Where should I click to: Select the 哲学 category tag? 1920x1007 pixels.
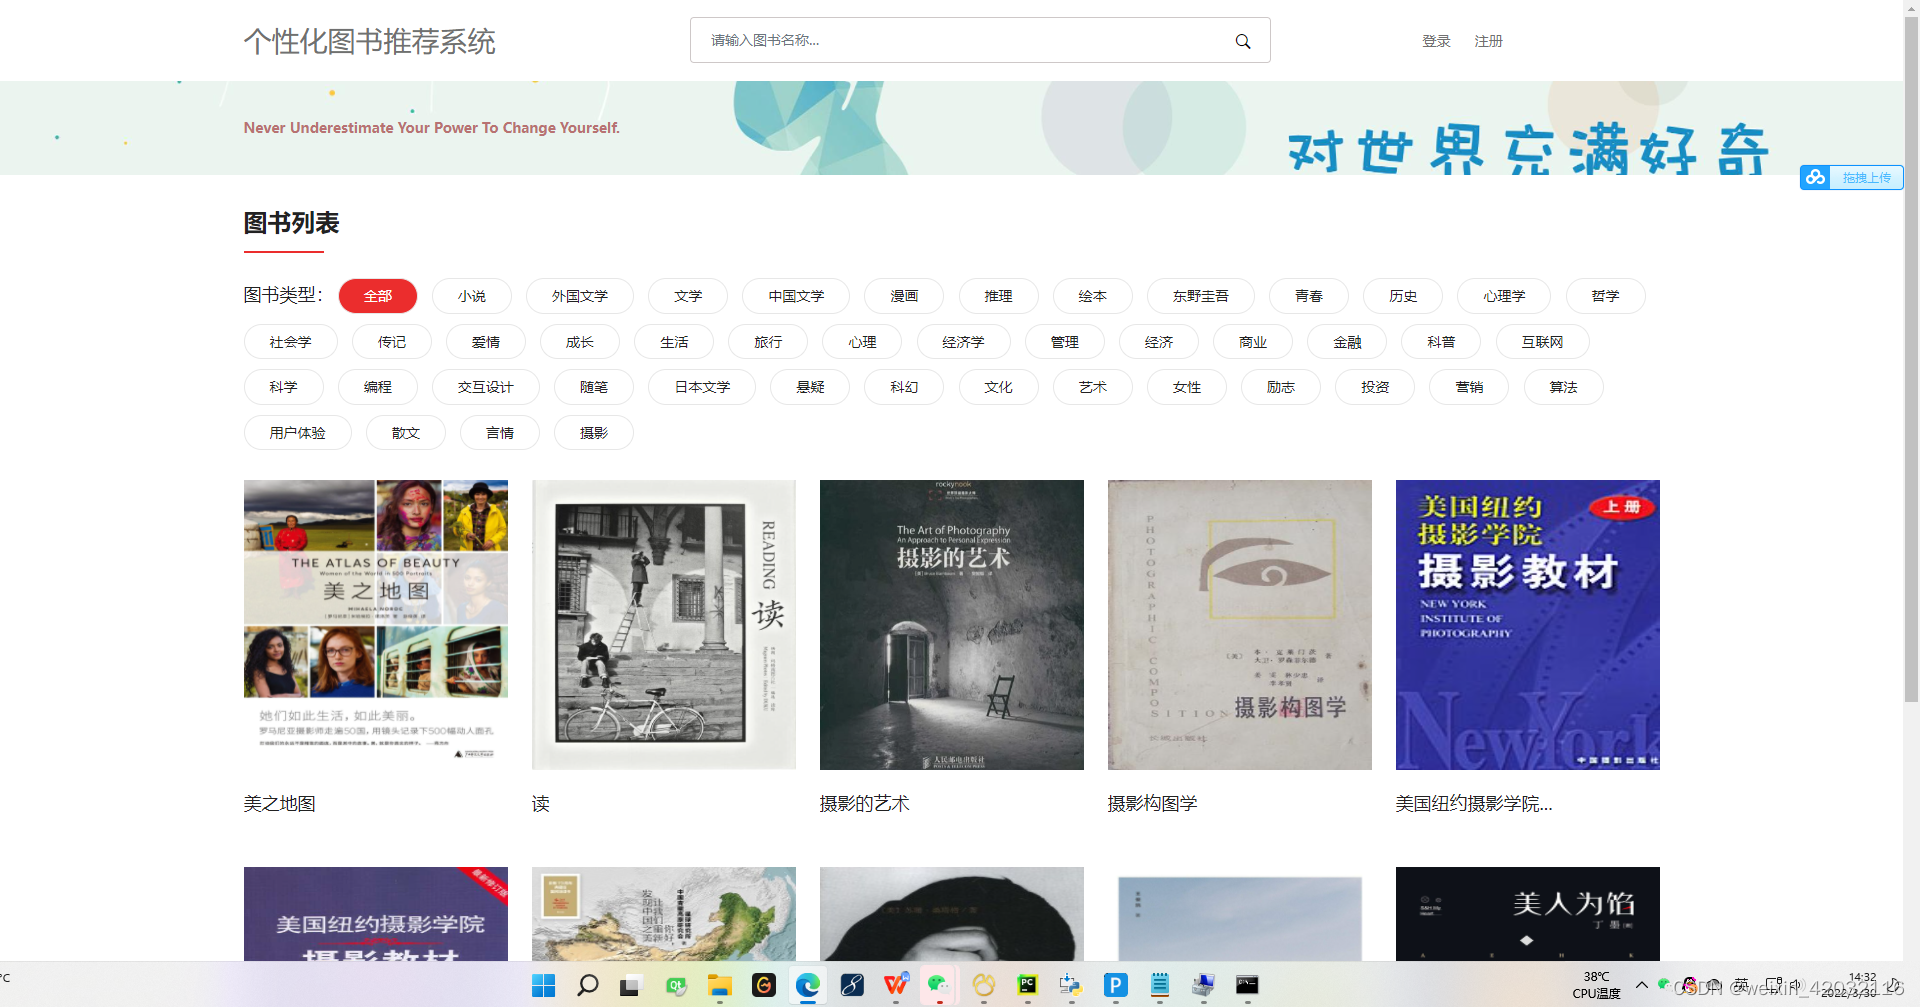pos(1605,296)
